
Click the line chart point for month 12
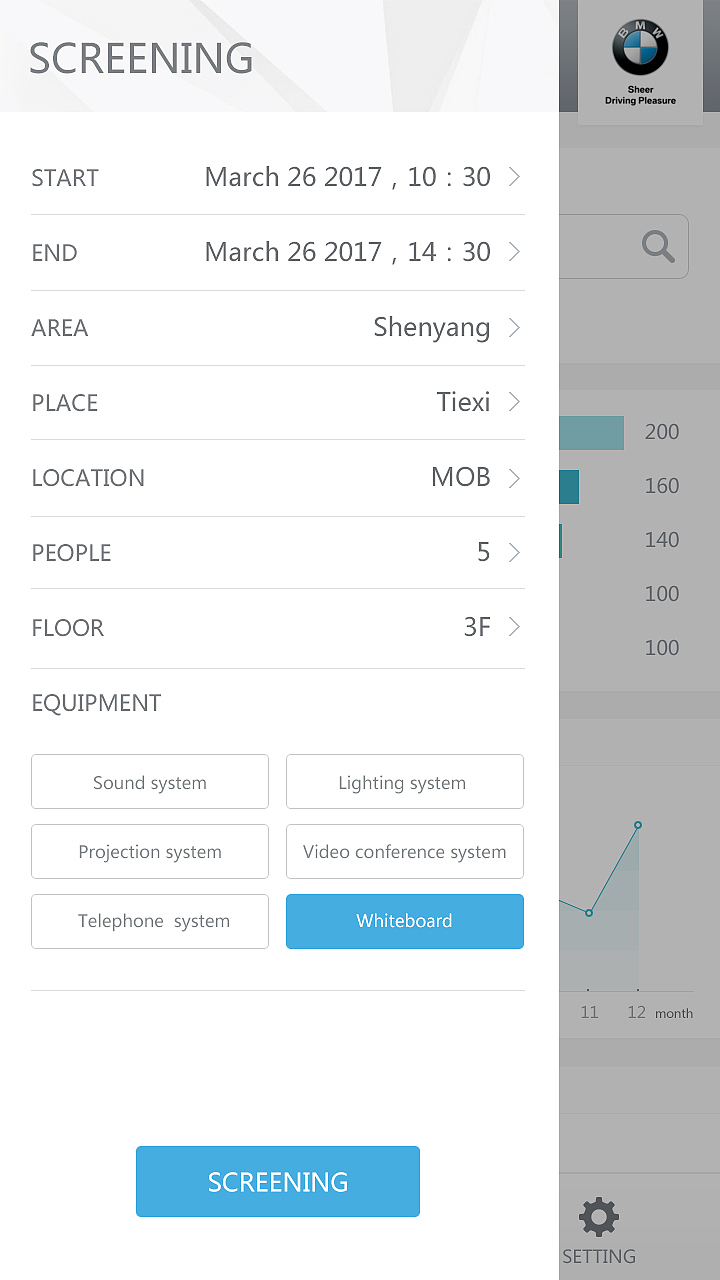[x=638, y=825]
